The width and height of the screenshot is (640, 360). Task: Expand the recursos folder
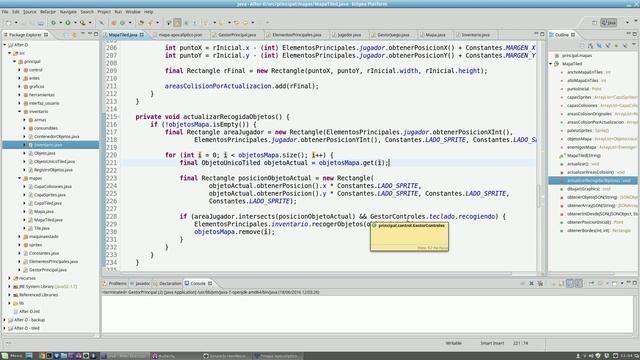point(10,278)
